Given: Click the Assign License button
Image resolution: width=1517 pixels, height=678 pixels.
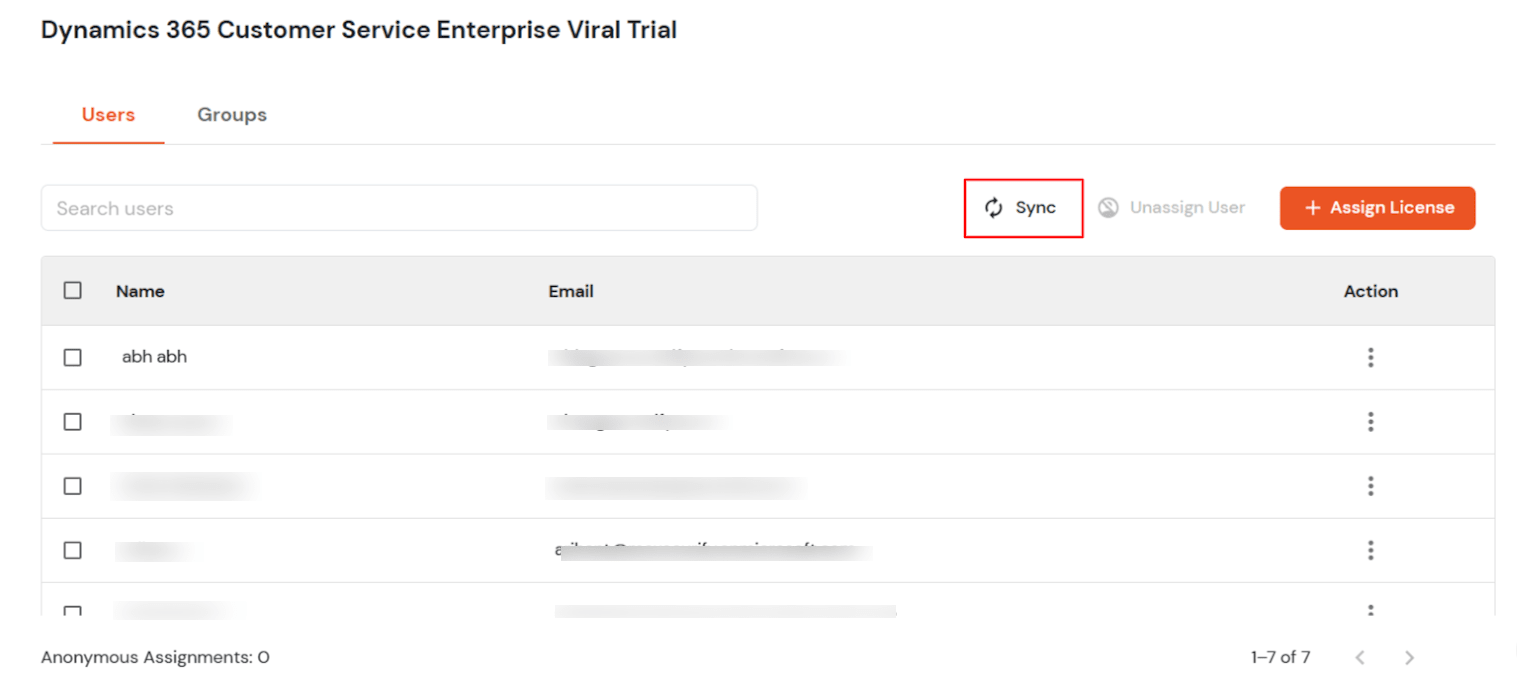Looking at the screenshot, I should point(1377,208).
